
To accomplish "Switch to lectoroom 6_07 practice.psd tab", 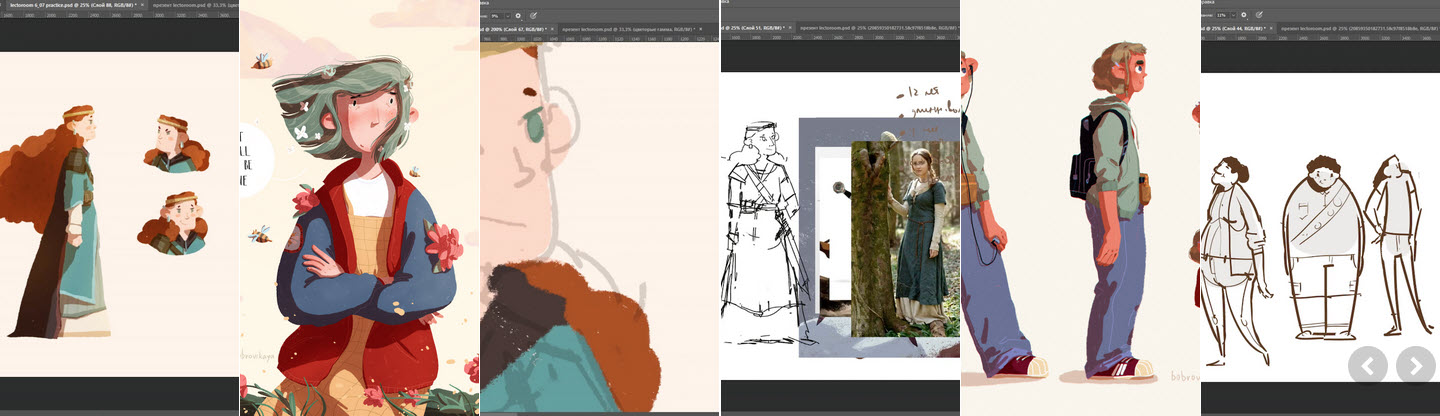I will pos(72,5).
